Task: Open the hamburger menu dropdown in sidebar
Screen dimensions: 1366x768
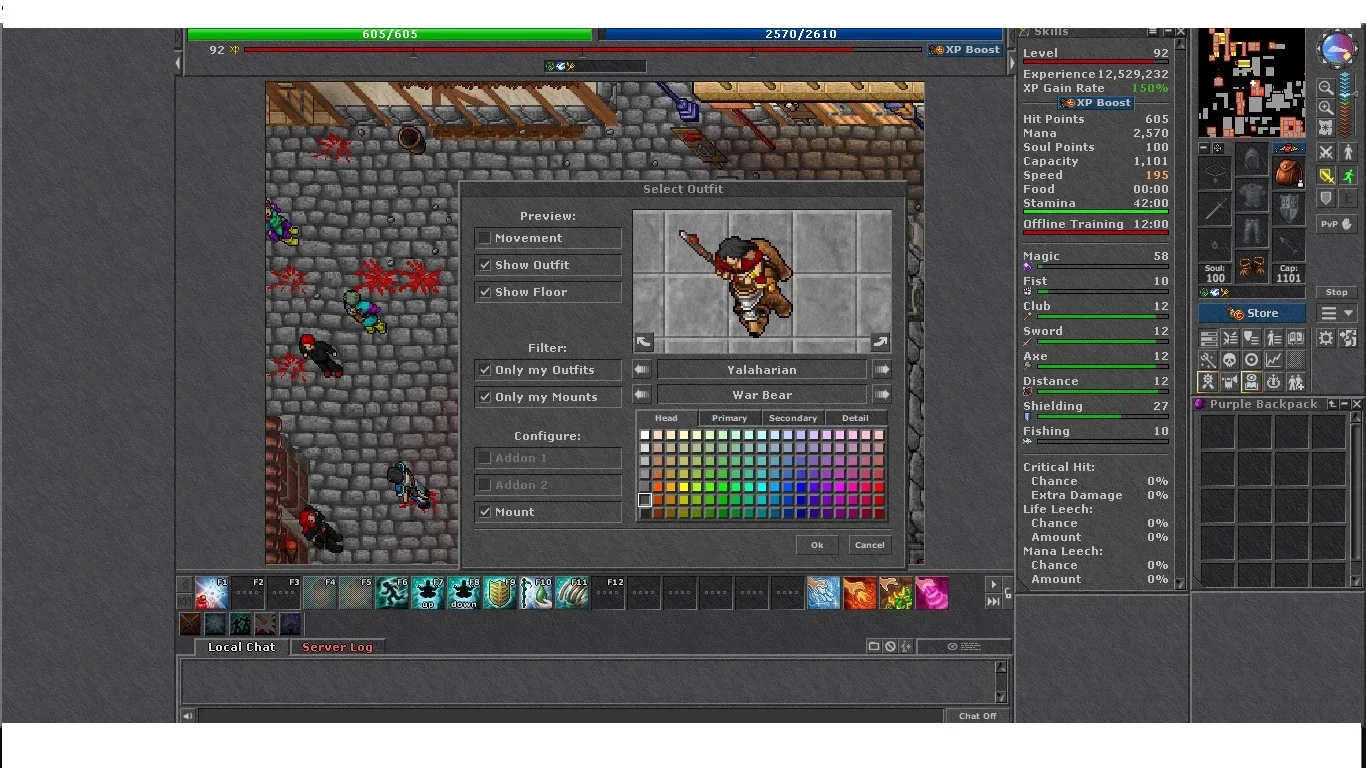Action: pyautogui.click(x=1337, y=313)
